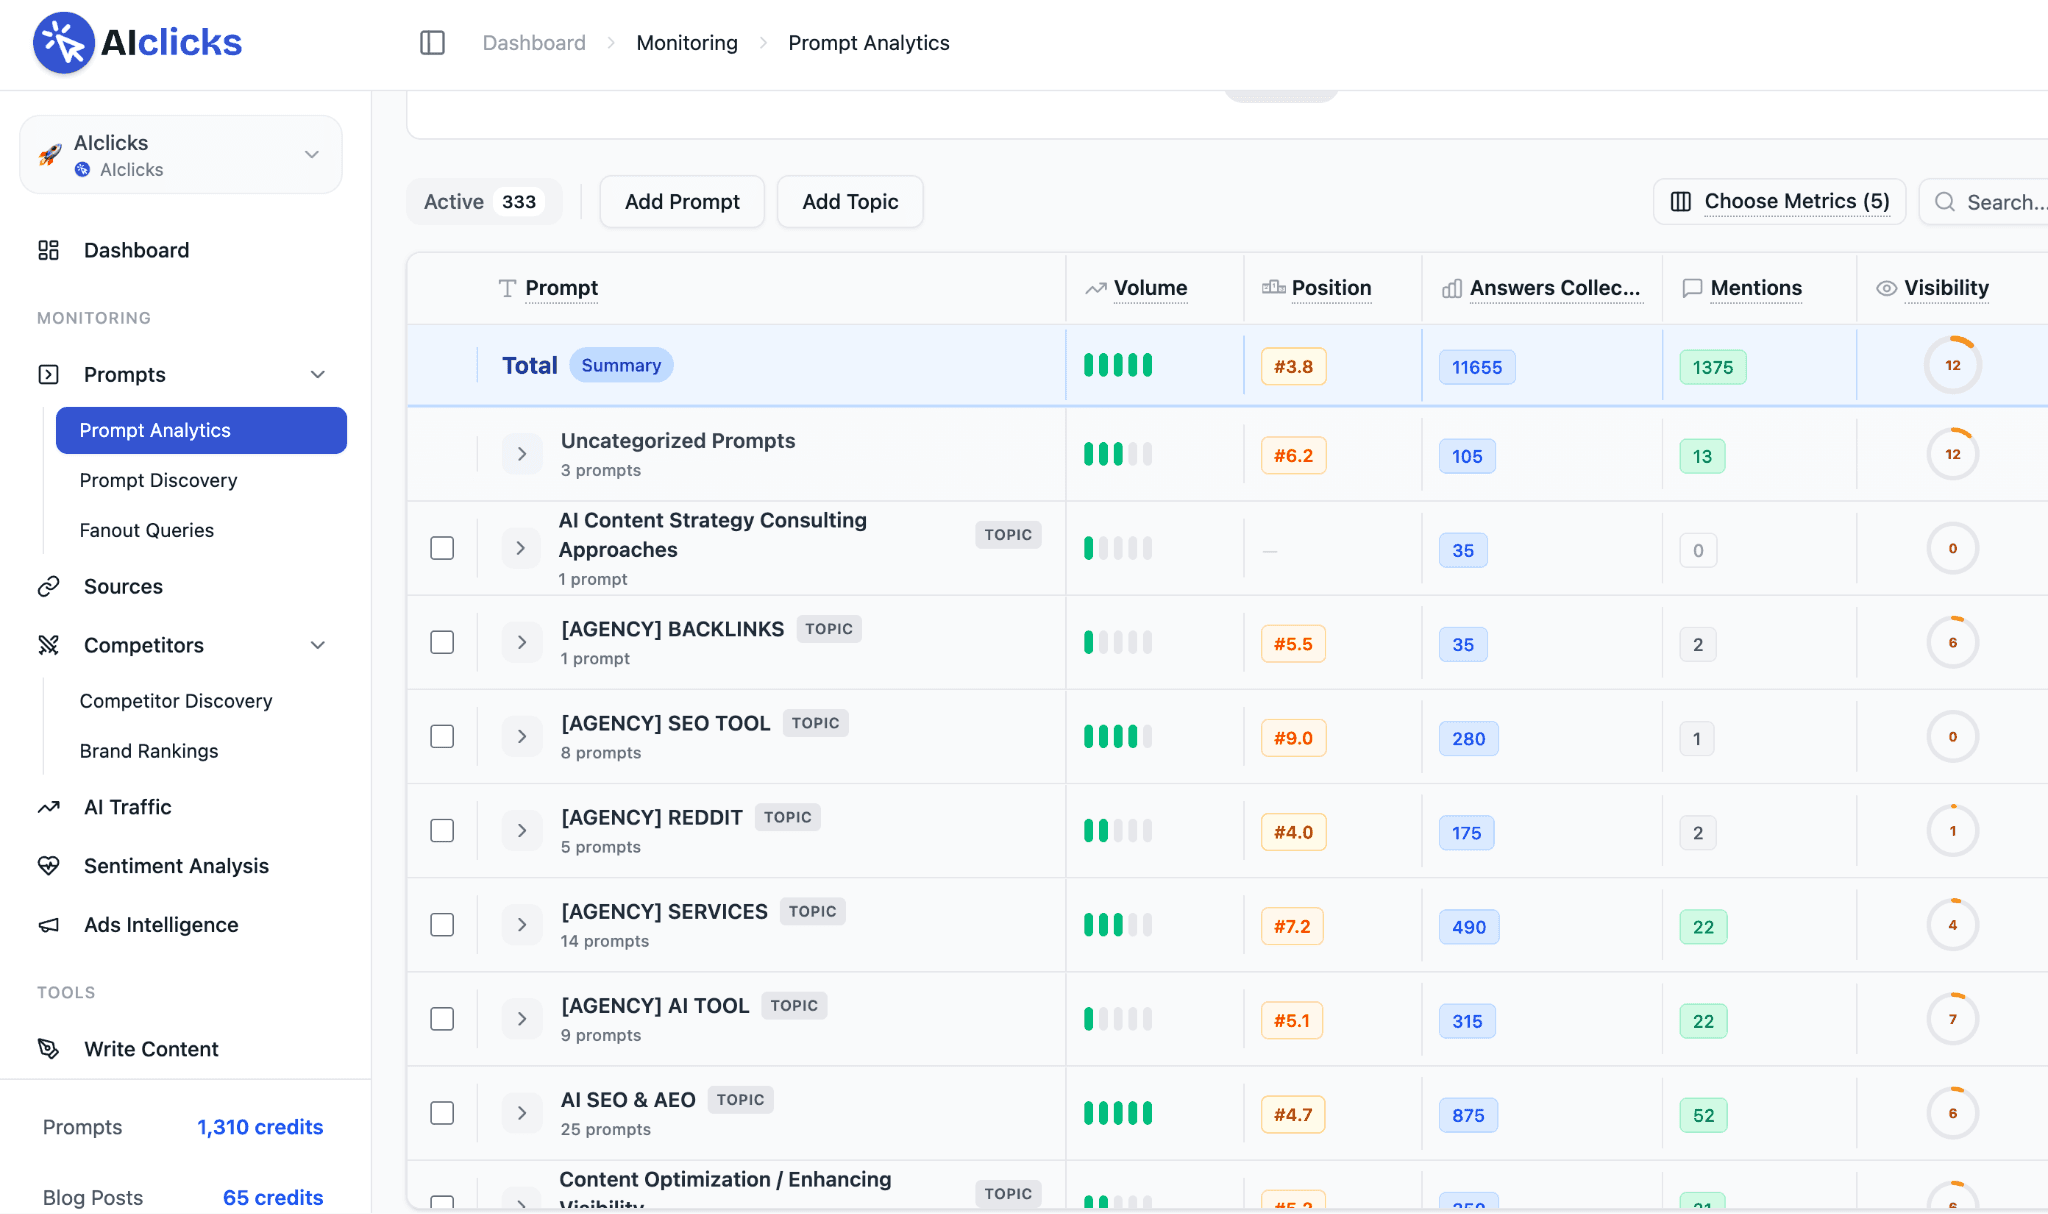Select the [AGENCY] SEO TOOL checkbox
Viewport: 2048px width, 1214px height.
(442, 736)
